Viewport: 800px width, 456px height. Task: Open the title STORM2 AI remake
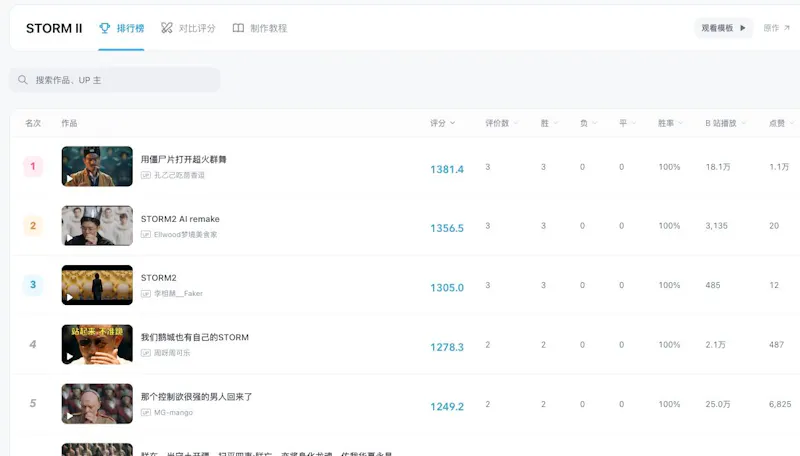(180, 219)
